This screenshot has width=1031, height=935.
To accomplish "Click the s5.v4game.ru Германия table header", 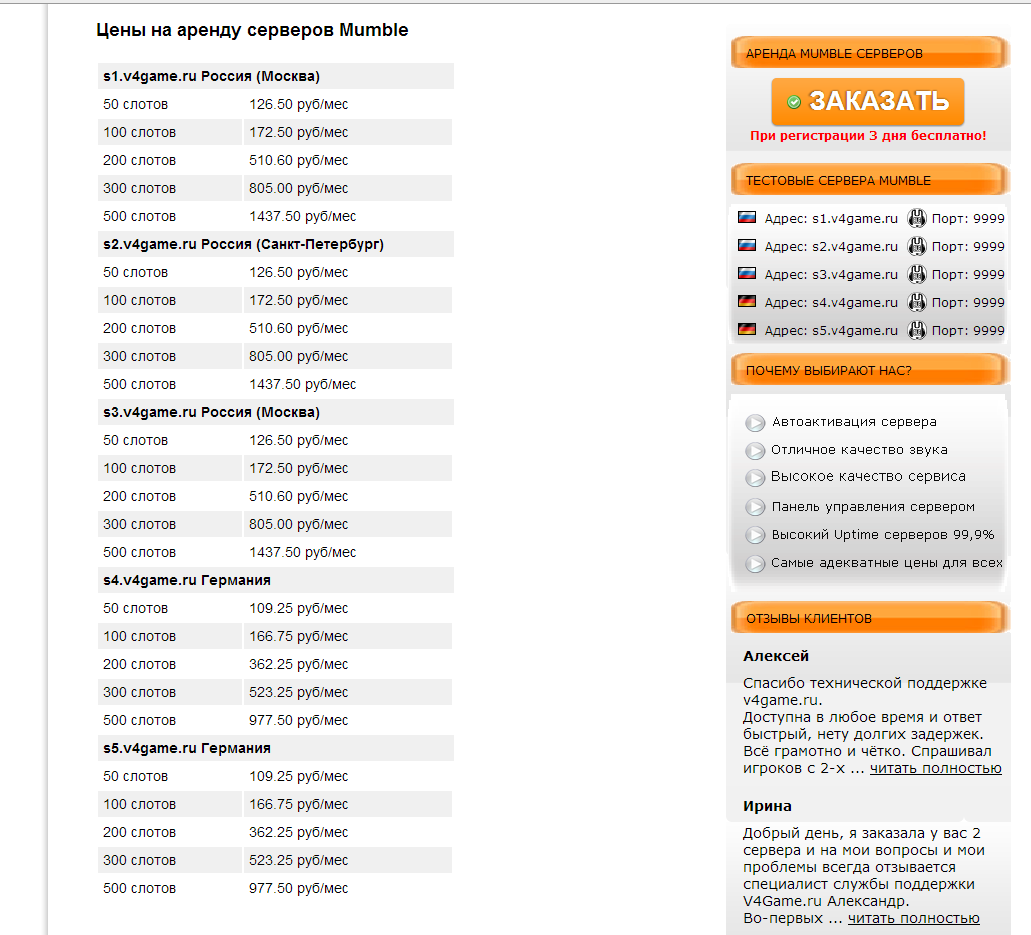I will pyautogui.click(x=276, y=748).
